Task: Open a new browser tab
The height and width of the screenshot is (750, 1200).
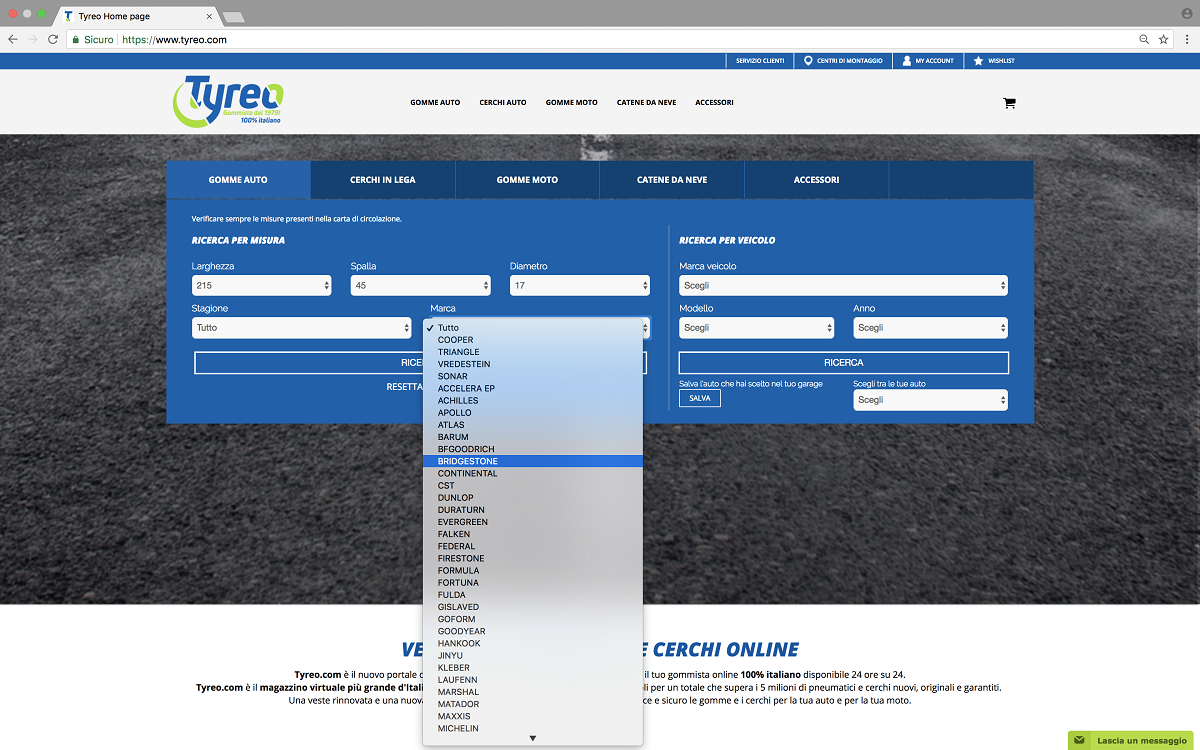Action: (233, 17)
